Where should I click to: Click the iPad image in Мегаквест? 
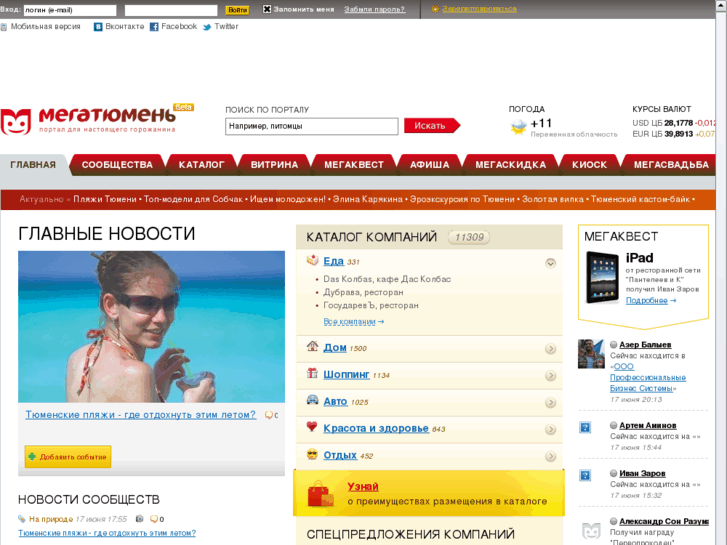pos(602,277)
